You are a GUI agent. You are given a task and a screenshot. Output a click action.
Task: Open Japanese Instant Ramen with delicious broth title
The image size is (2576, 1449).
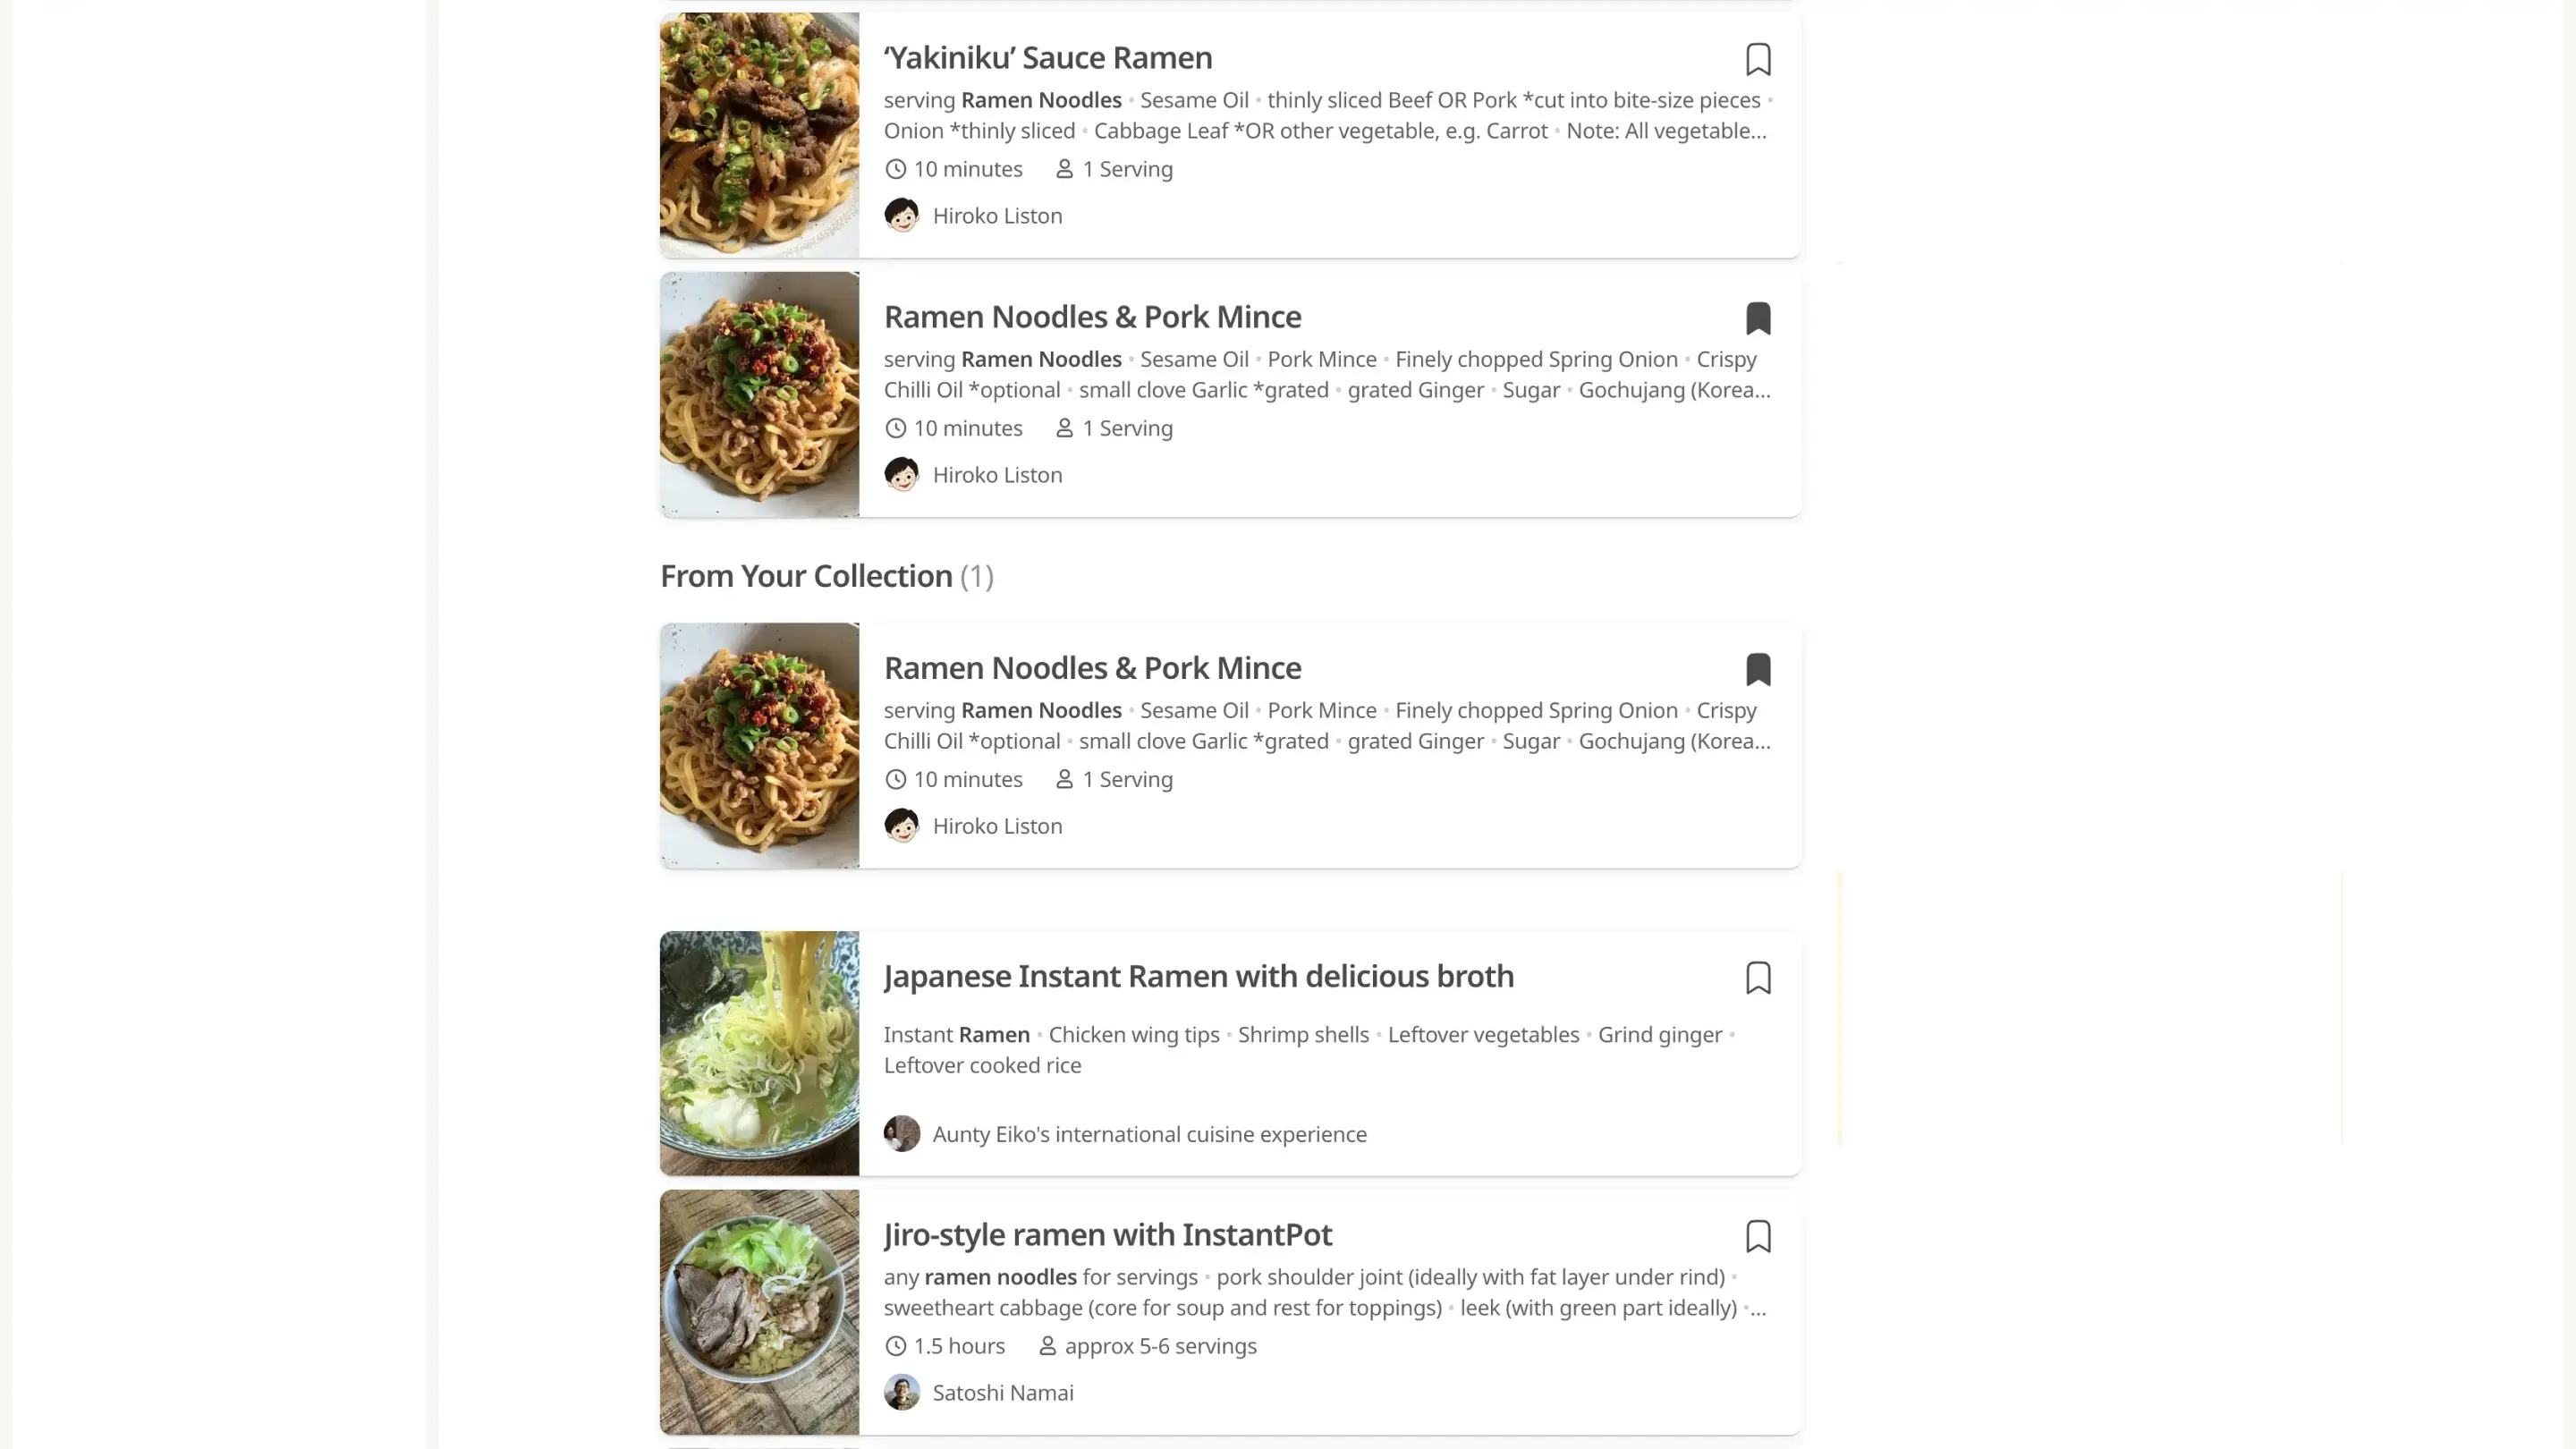(1198, 976)
